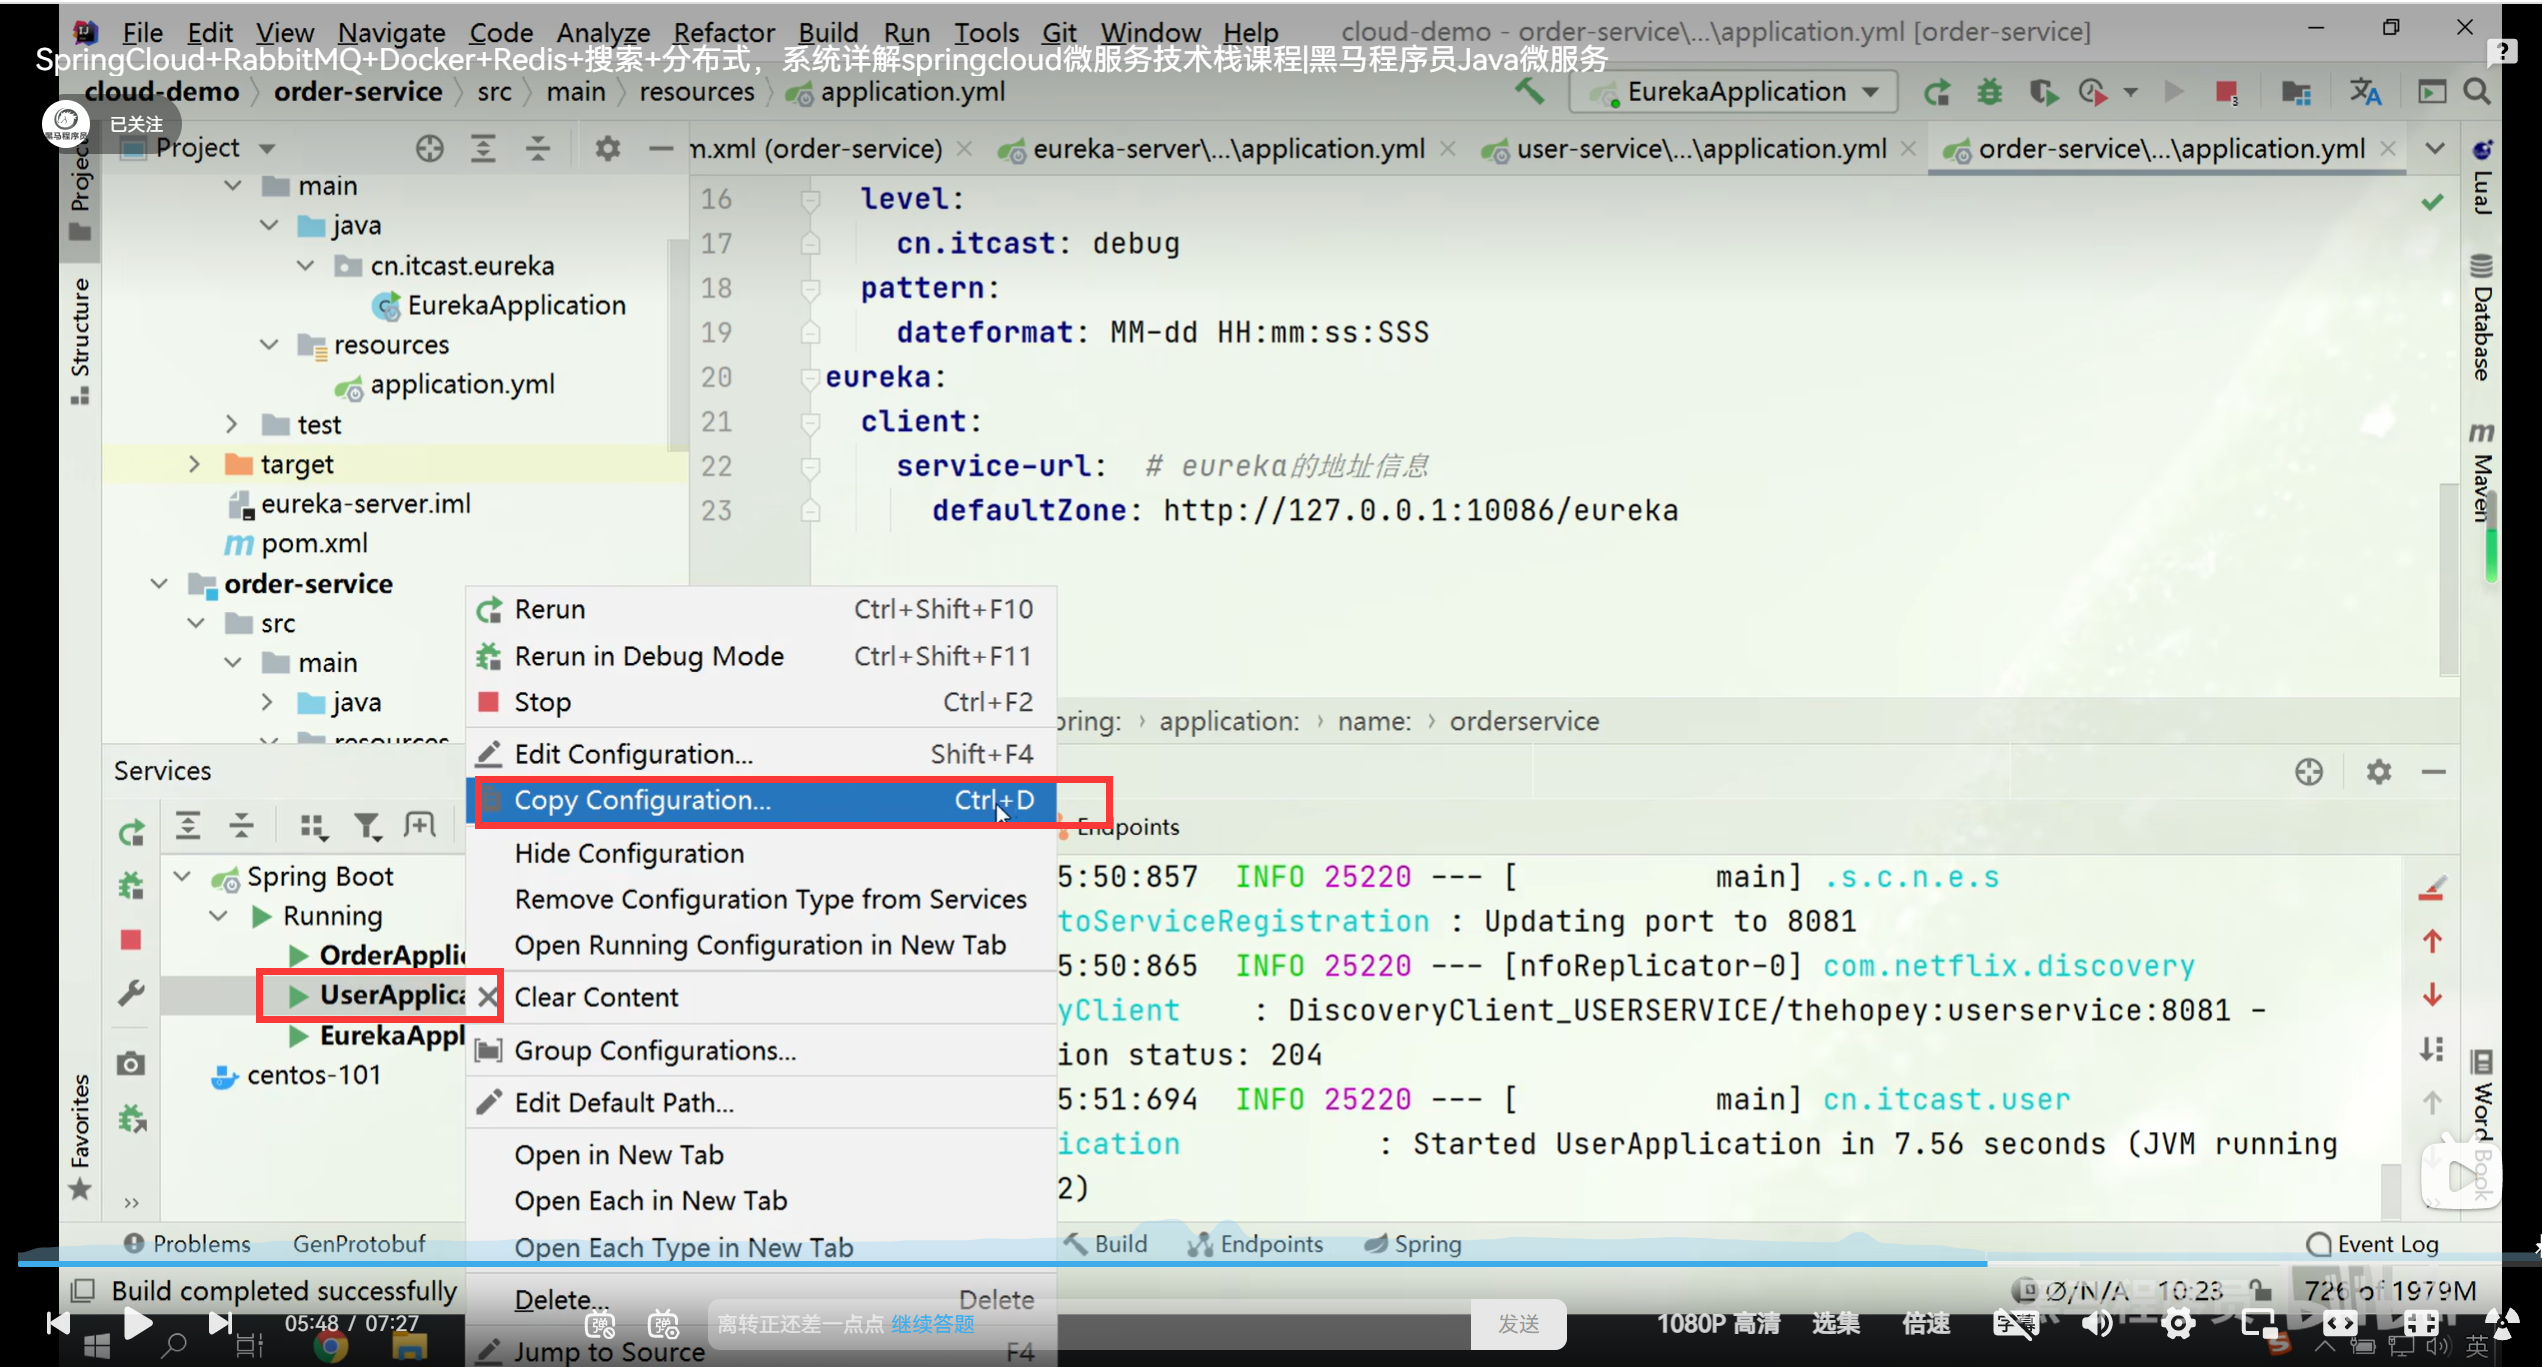Viewport: 2542px width, 1367px height.
Task: Toggle video volume speaker button
Action: [2096, 1324]
